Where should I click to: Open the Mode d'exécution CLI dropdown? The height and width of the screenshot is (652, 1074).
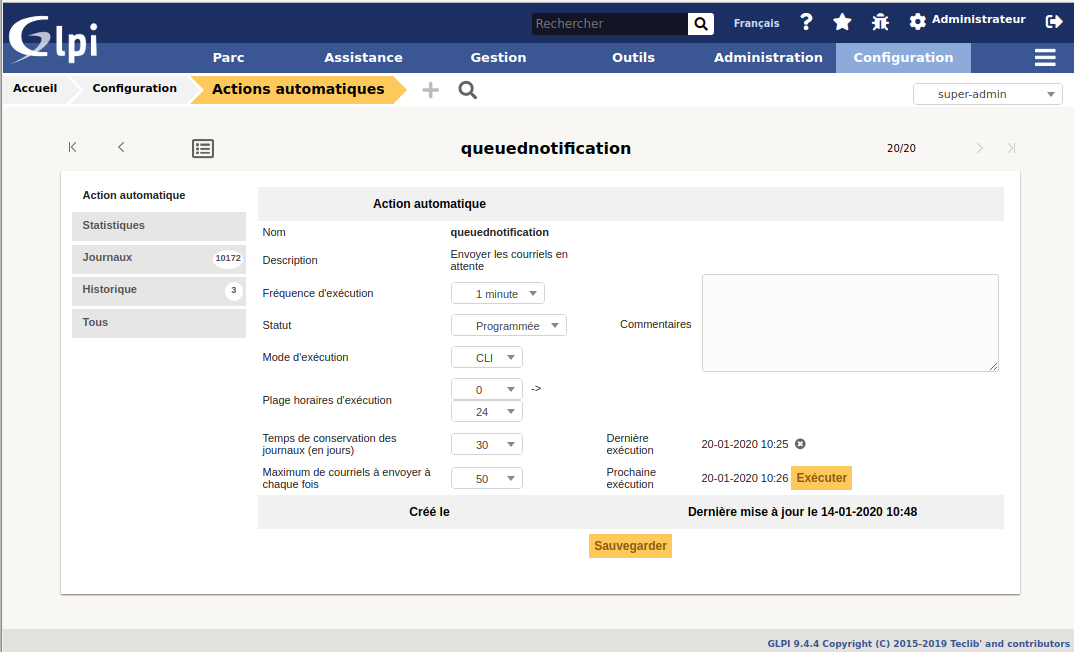coord(486,356)
